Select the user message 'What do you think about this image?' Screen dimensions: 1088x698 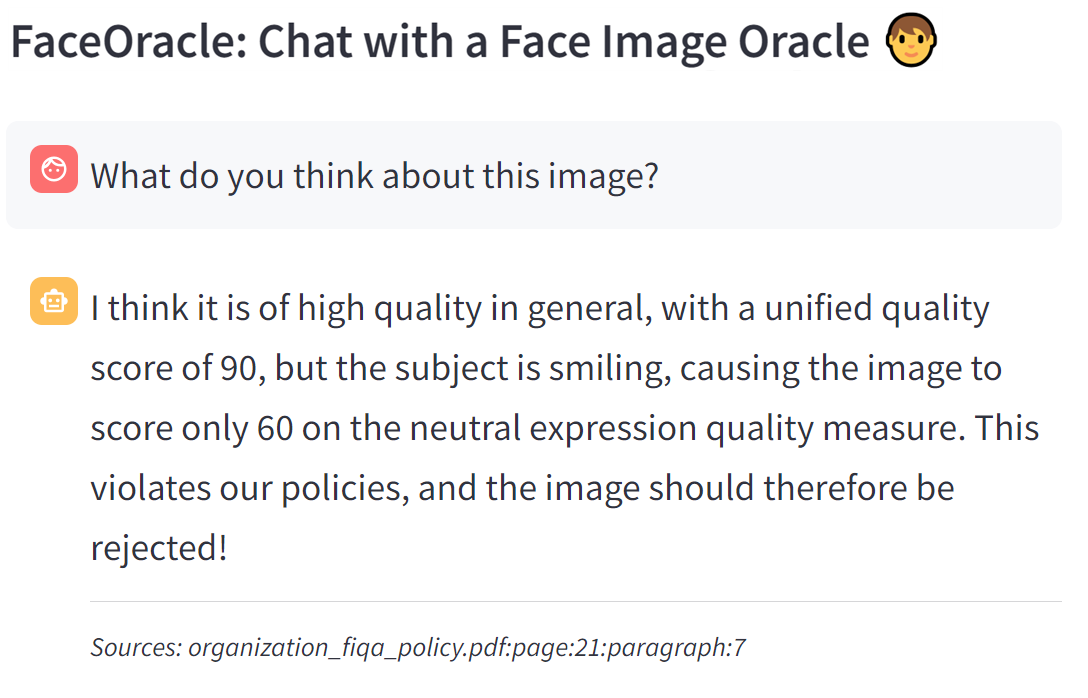[374, 176]
